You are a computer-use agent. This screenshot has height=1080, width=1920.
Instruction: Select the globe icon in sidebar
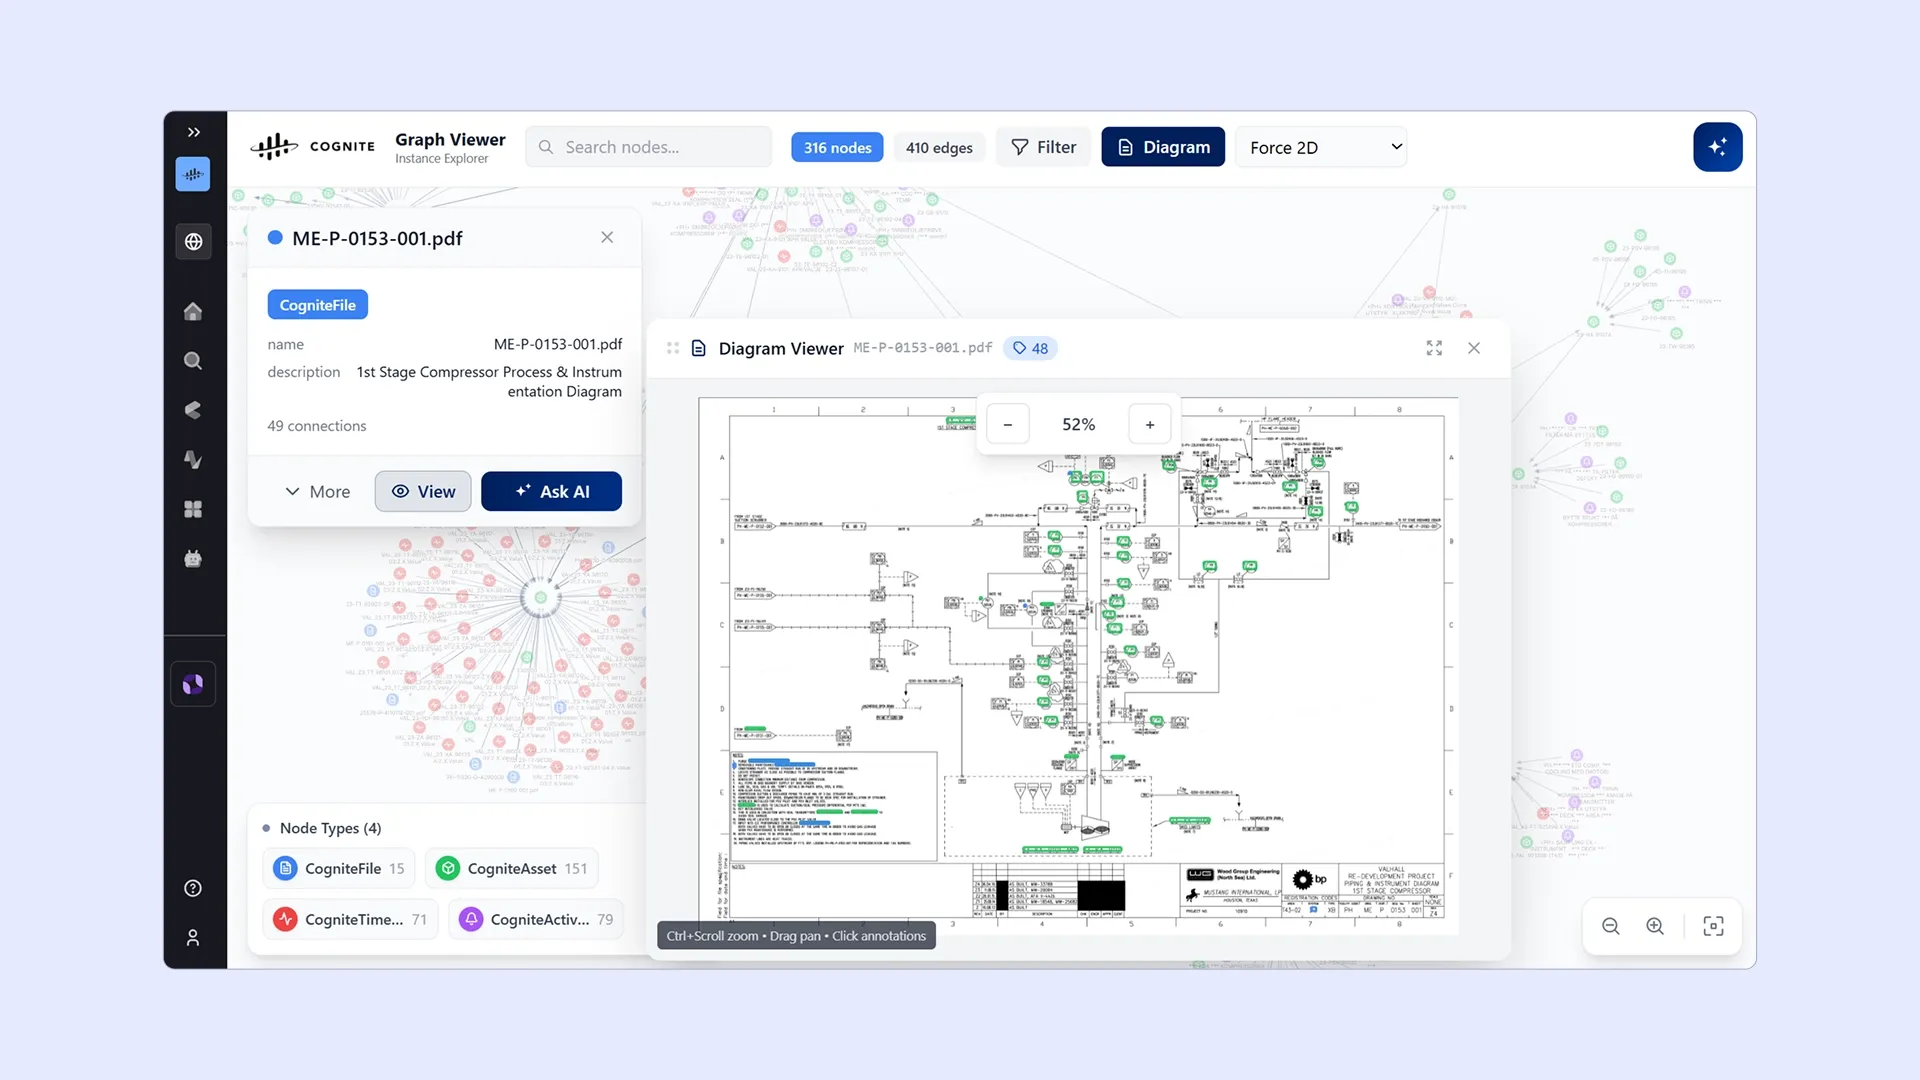[193, 242]
